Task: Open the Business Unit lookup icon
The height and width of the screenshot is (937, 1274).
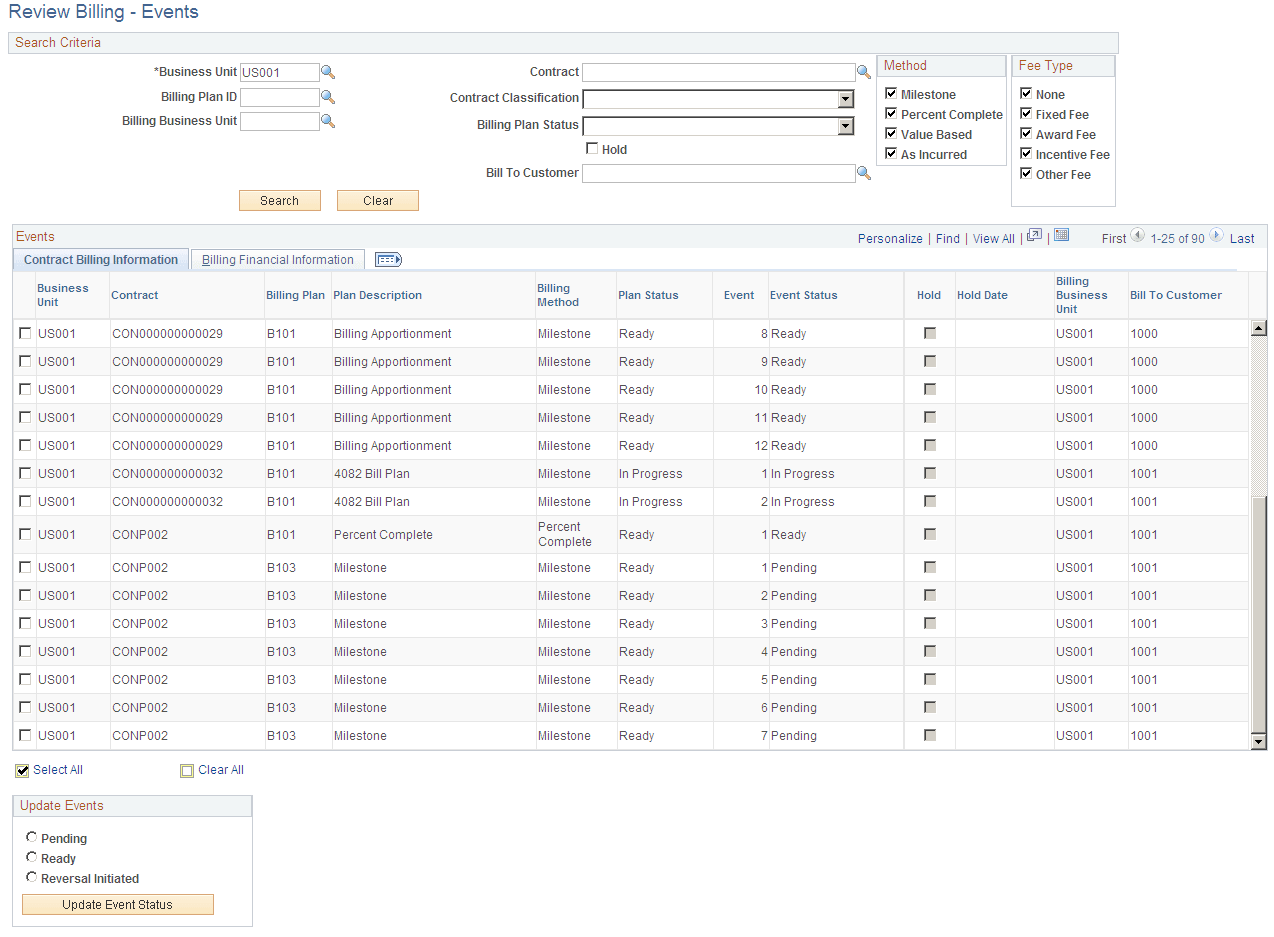Action: tap(328, 72)
